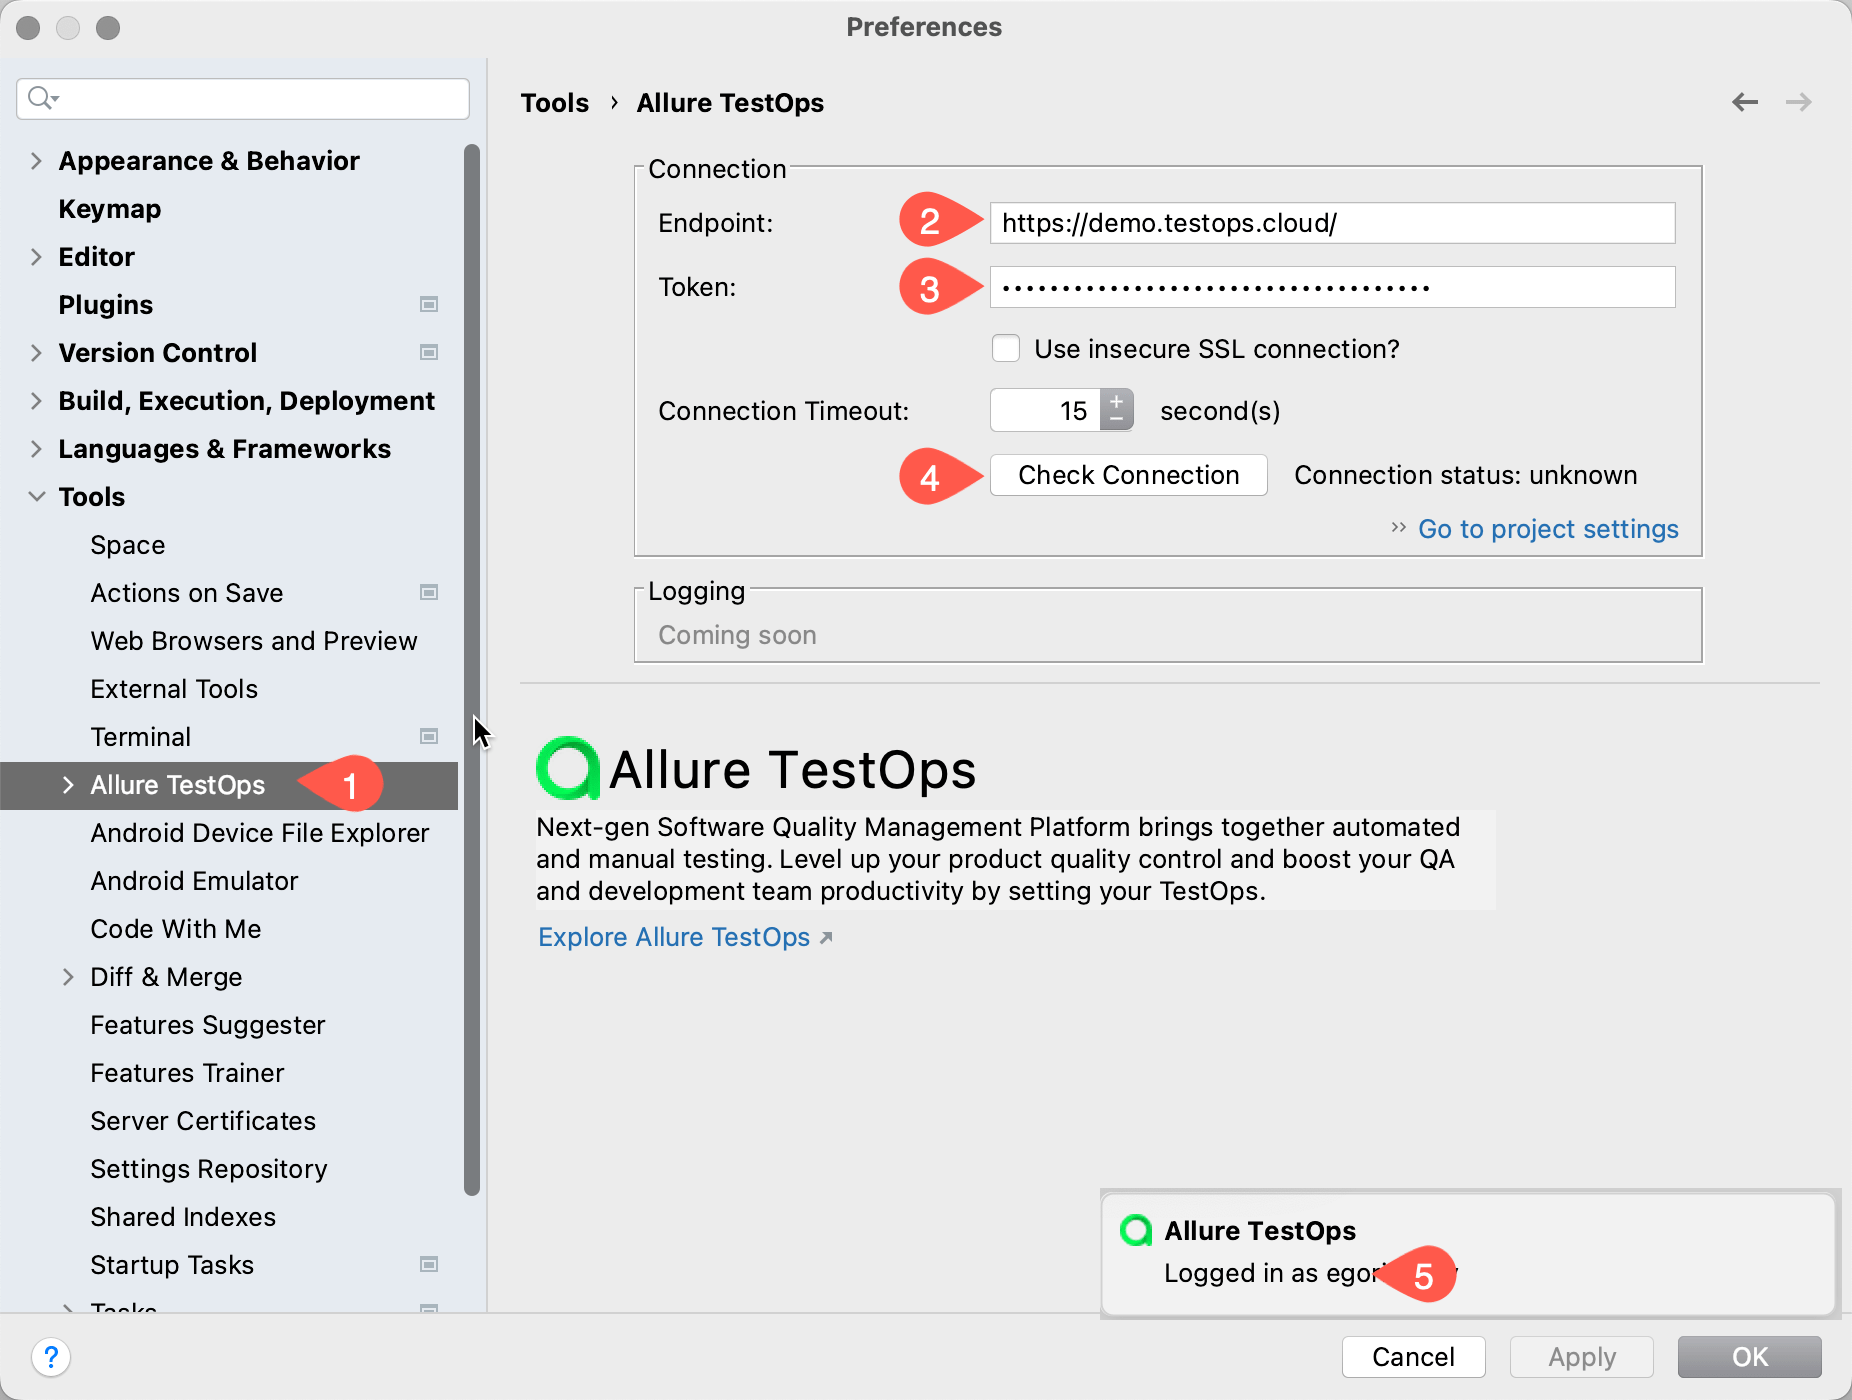Open Server Certificates settings
Image resolution: width=1852 pixels, height=1400 pixels.
pyautogui.click(x=203, y=1121)
